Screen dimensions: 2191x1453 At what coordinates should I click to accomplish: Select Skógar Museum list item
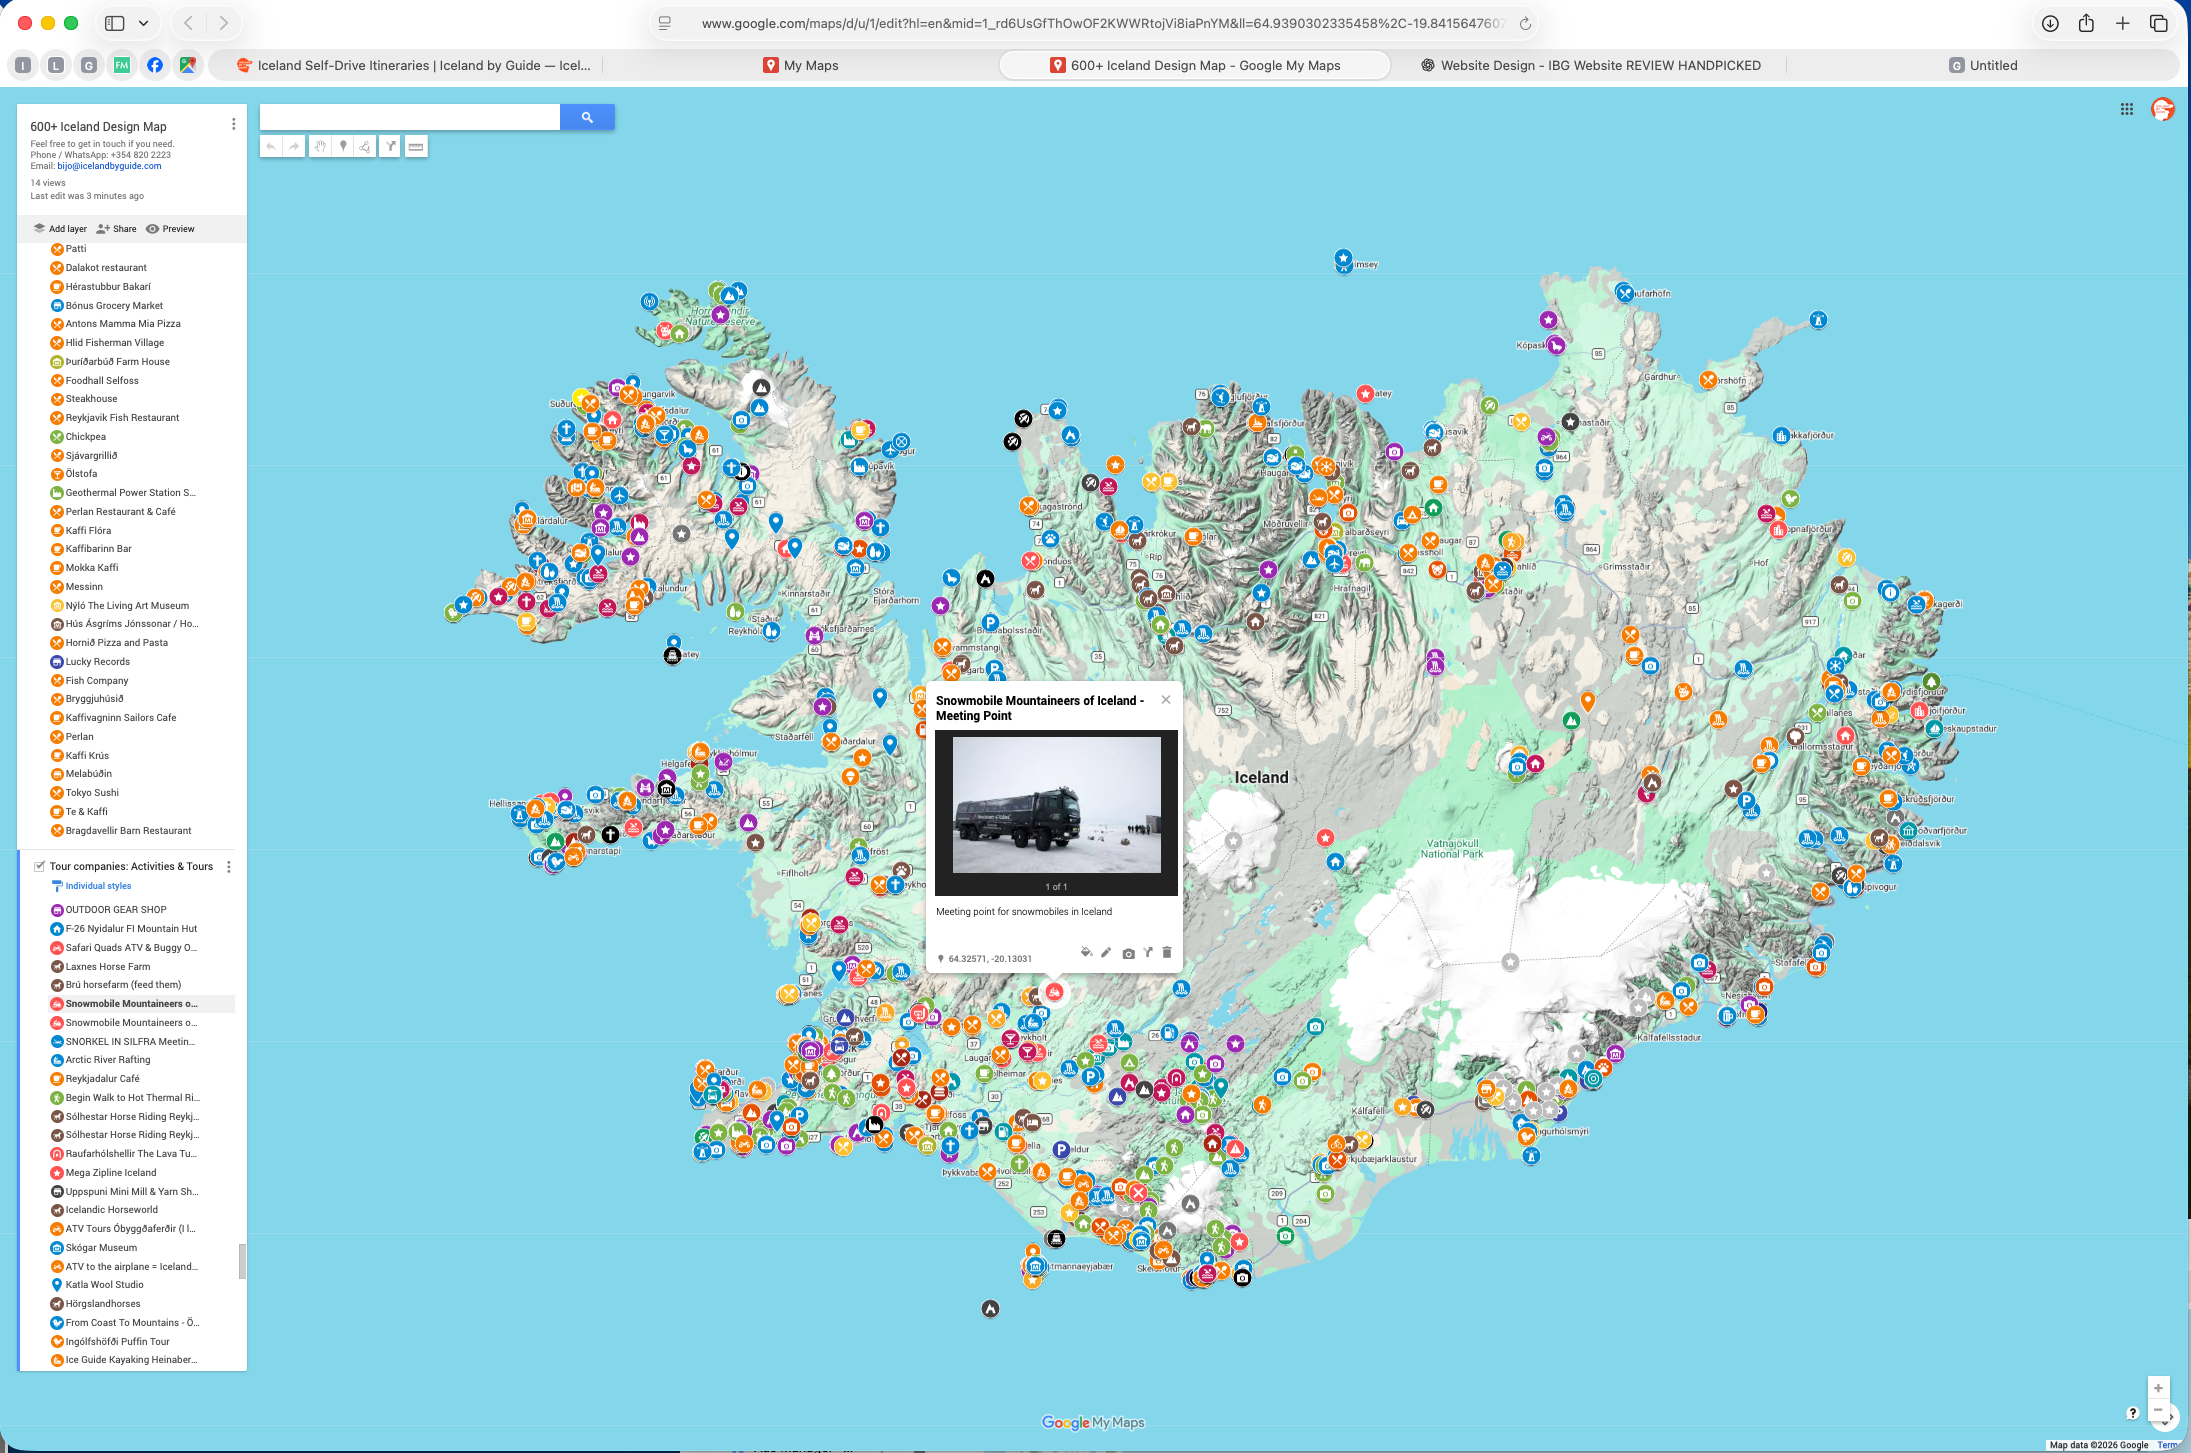point(101,1248)
